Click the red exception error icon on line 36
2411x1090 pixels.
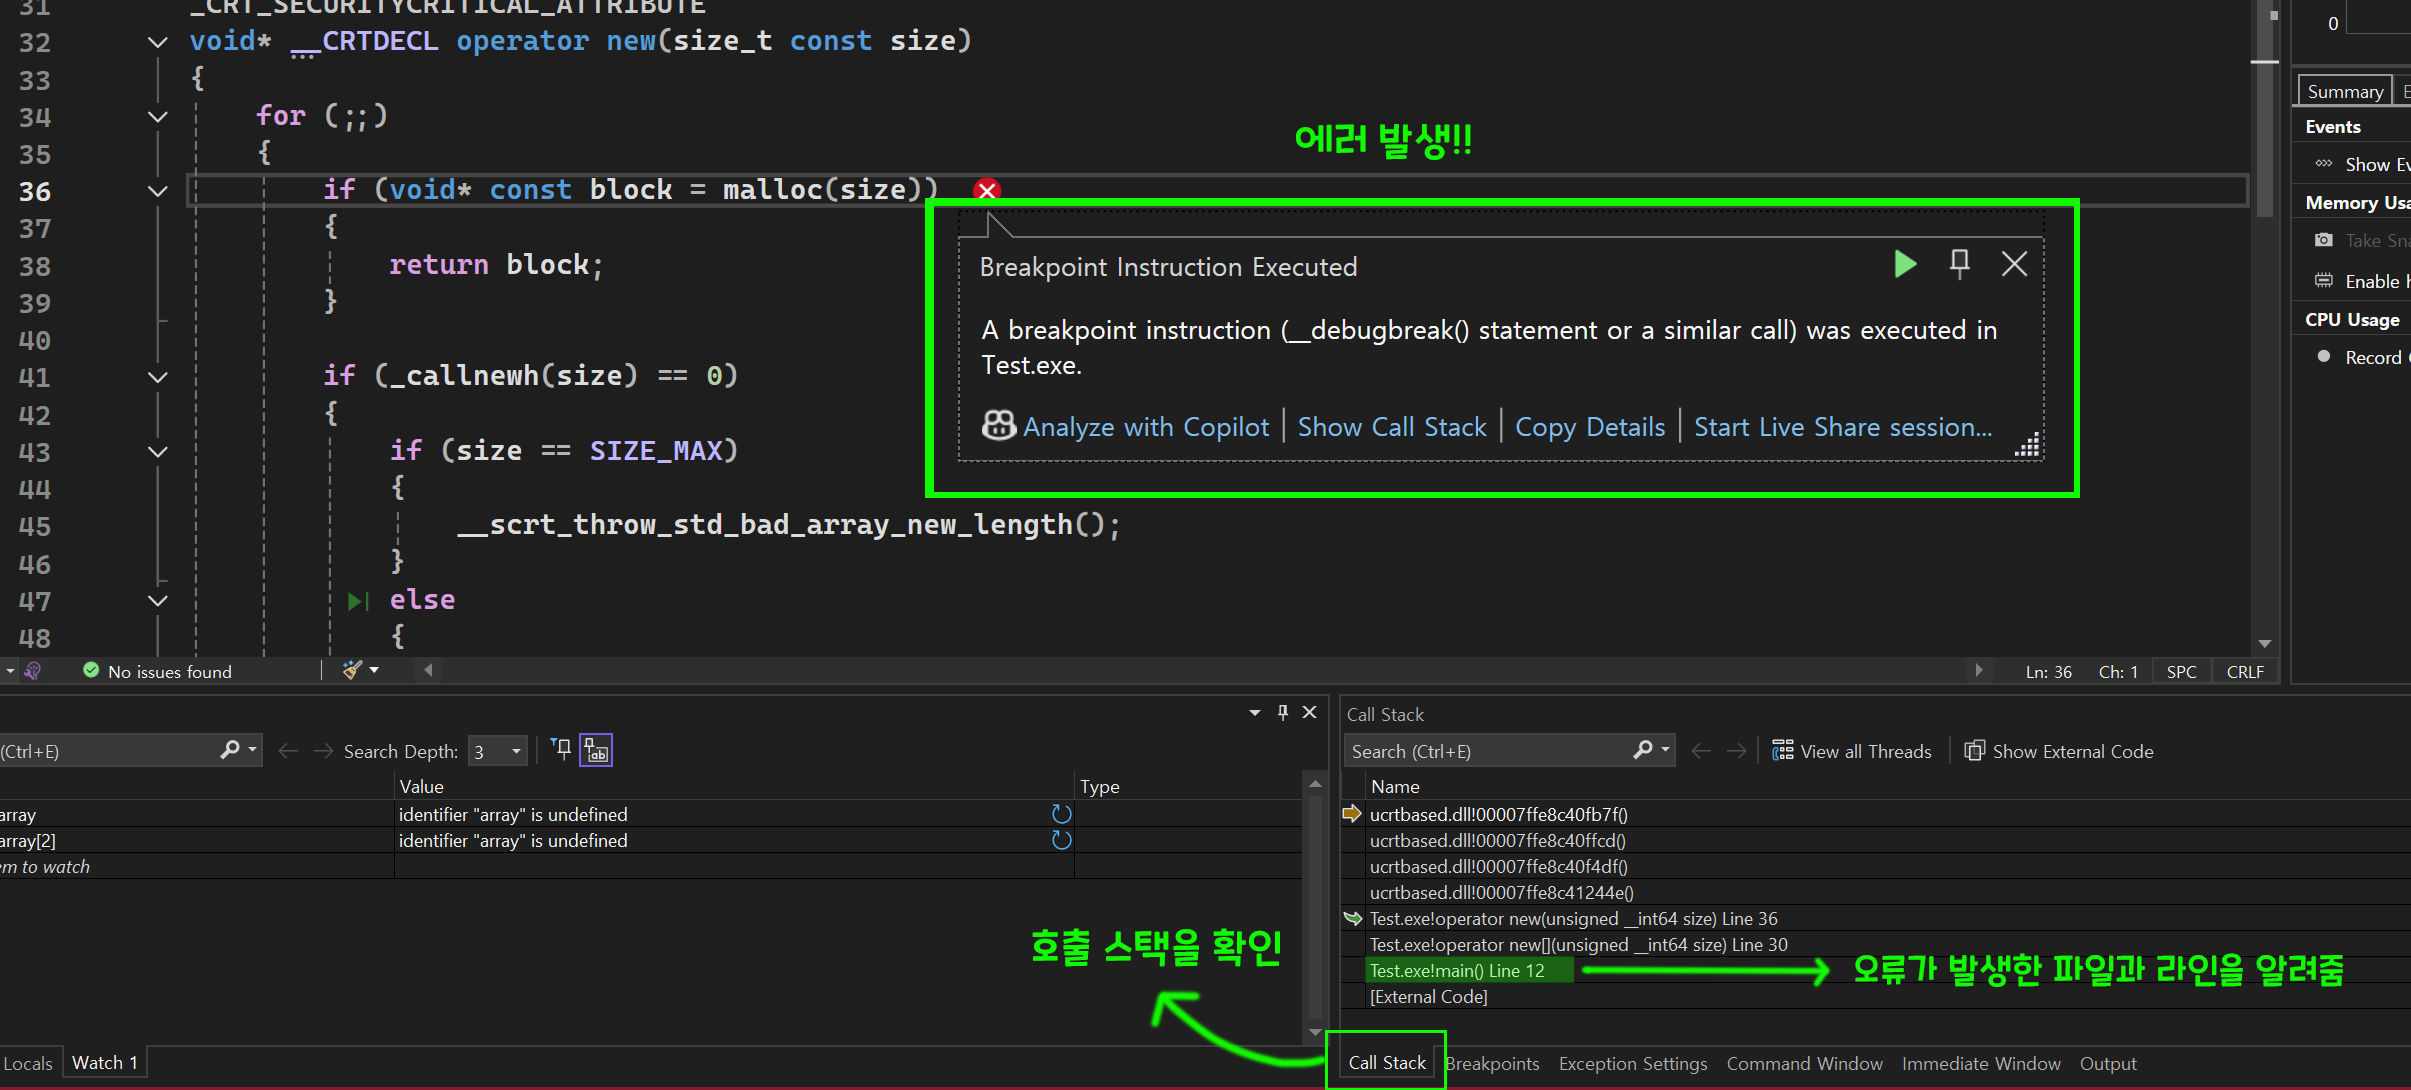point(987,190)
